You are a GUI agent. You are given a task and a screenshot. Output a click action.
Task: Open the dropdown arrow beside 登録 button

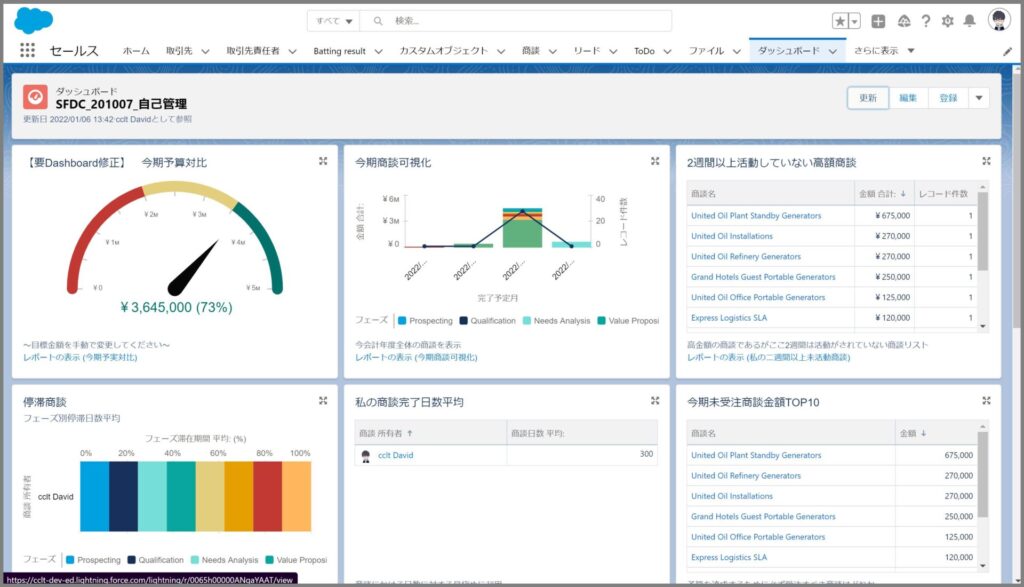click(x=979, y=98)
